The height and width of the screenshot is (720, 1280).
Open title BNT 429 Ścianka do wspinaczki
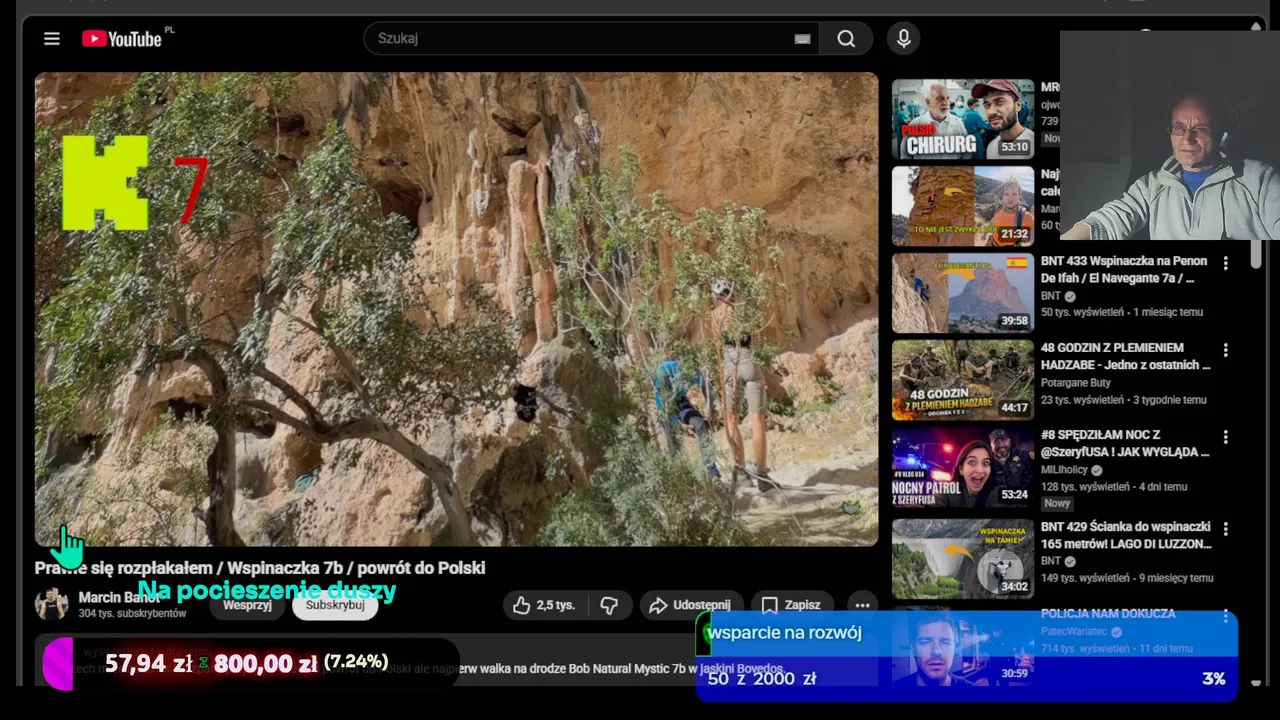coord(1126,535)
